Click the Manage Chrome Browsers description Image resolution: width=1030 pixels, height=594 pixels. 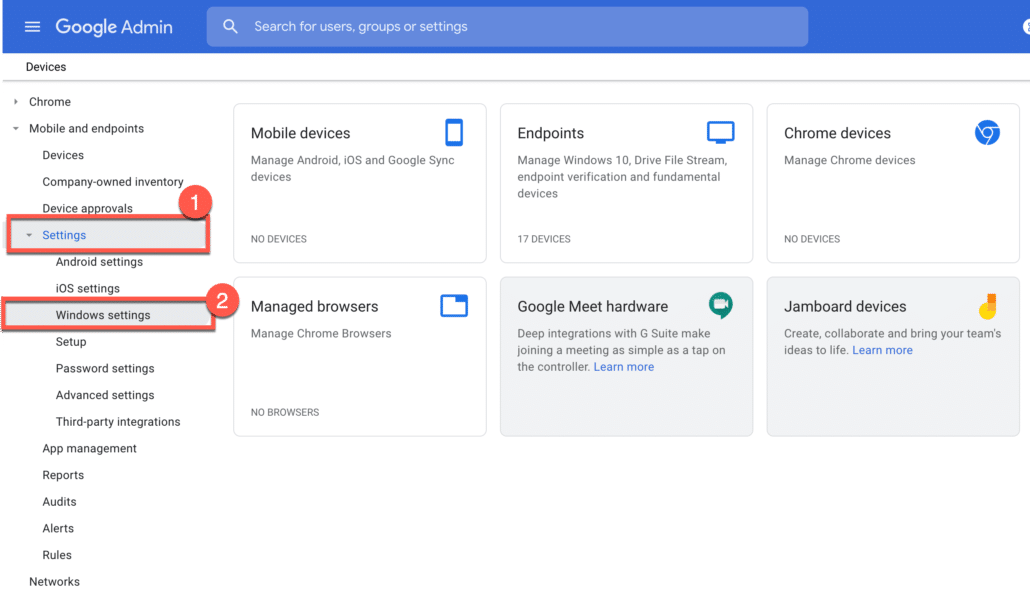pyautogui.click(x=321, y=334)
